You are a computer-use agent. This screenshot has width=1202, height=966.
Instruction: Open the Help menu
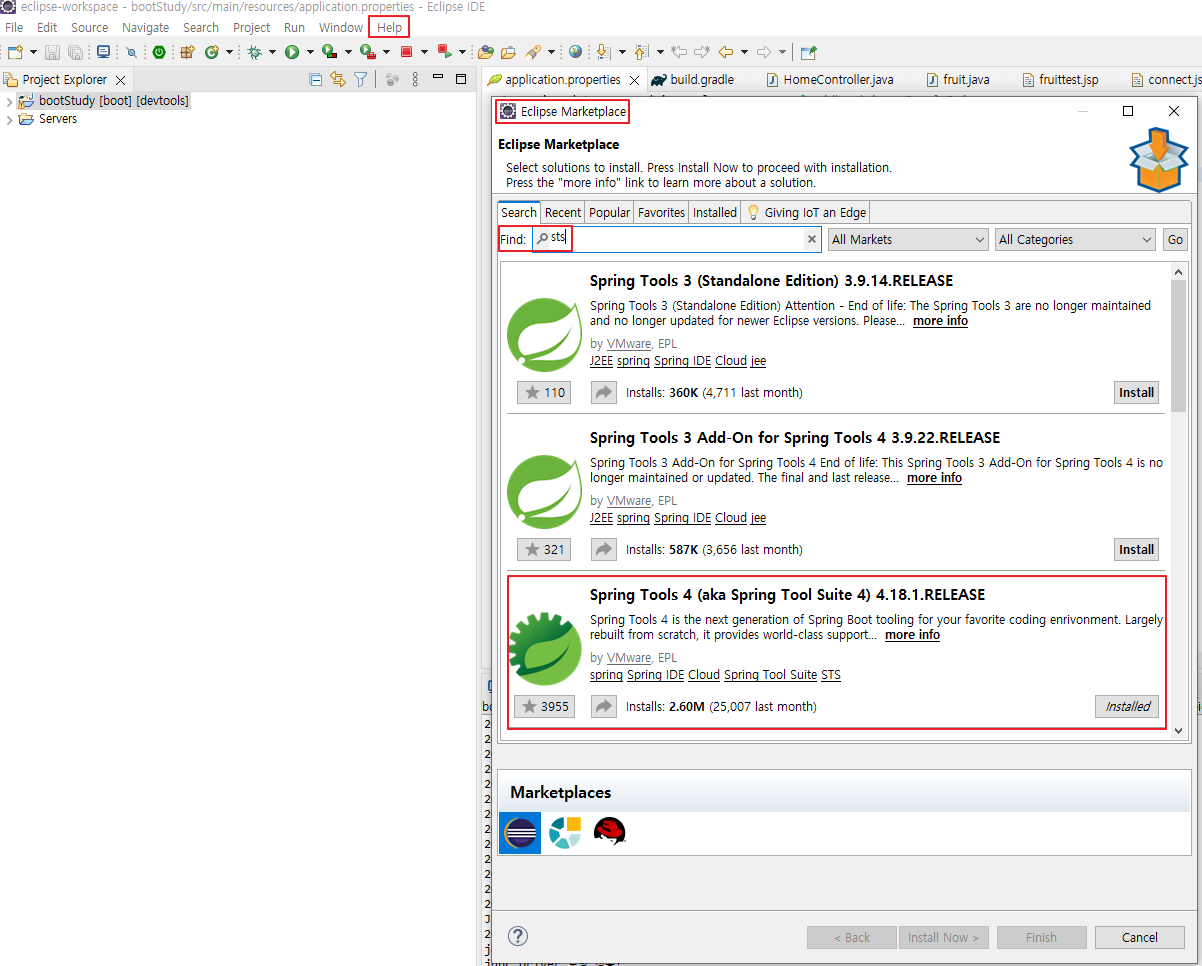(x=389, y=27)
